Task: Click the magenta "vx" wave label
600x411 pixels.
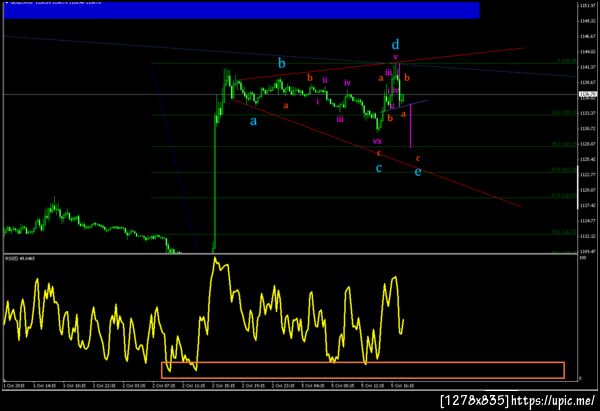Action: pos(377,141)
